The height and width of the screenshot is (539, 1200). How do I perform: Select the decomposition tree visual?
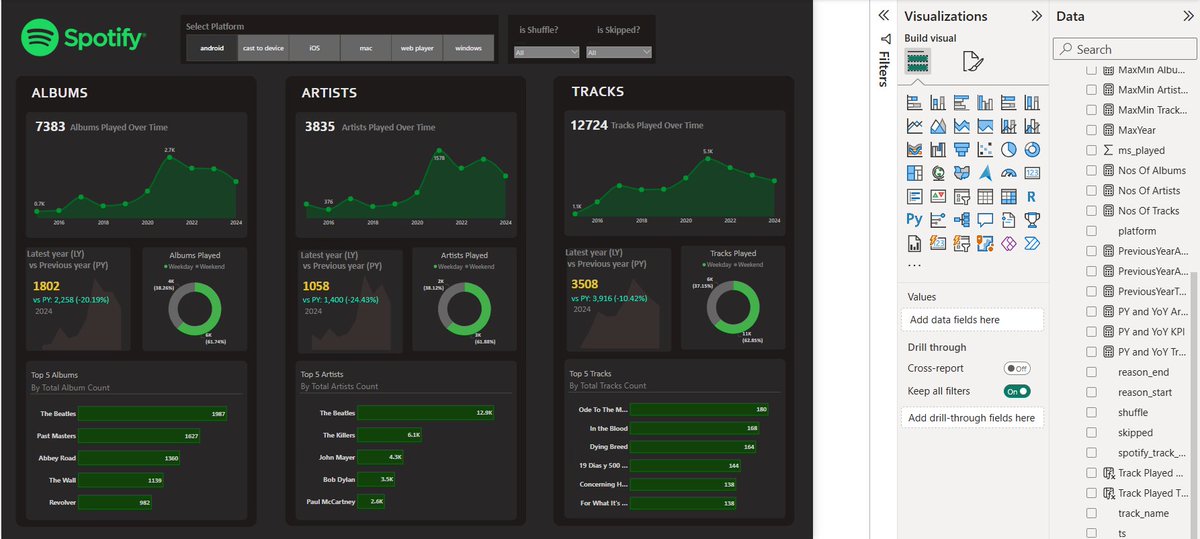pyautogui.click(x=962, y=219)
